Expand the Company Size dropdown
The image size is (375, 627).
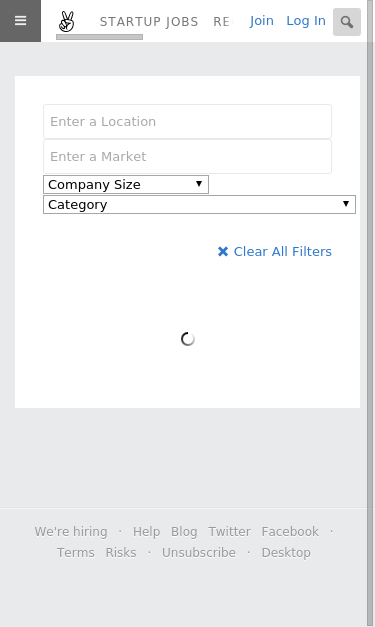[x=126, y=184]
